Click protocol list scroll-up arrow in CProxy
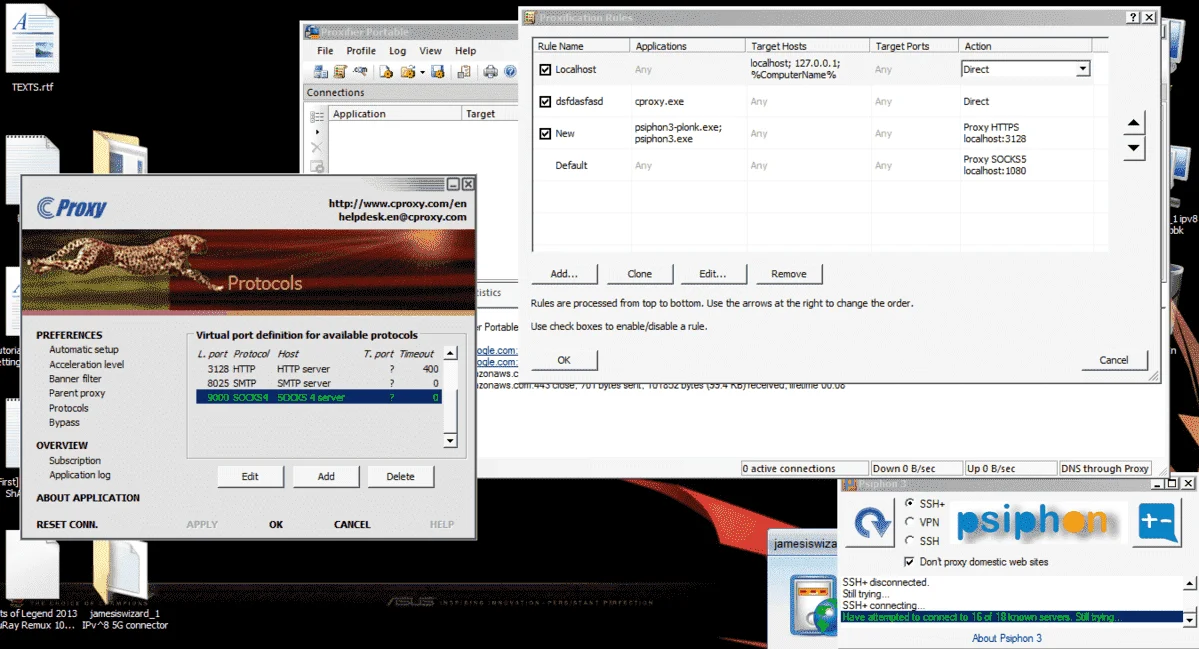1199x649 pixels. tap(450, 353)
